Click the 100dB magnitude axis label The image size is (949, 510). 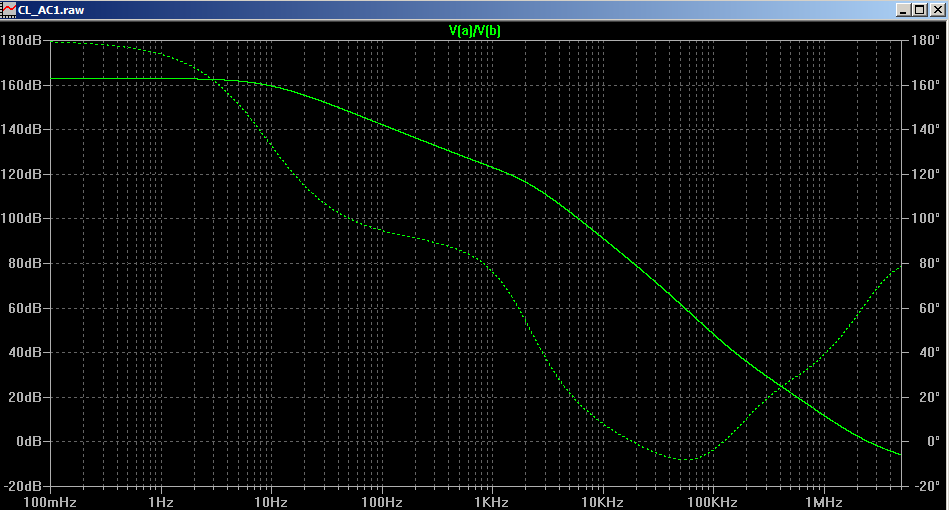pyautogui.click(x=21, y=218)
